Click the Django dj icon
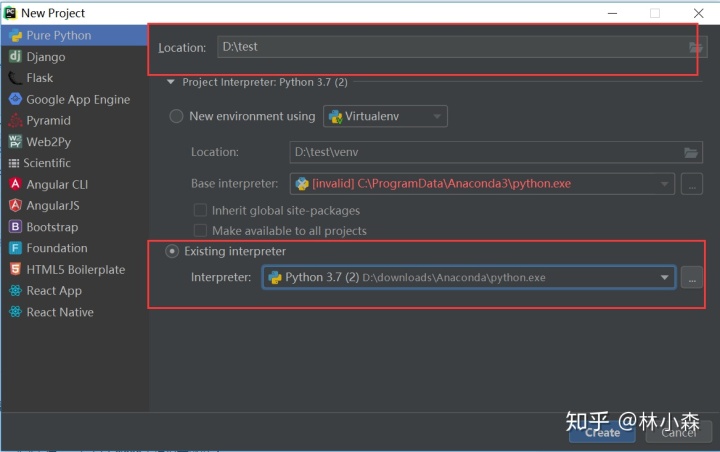The image size is (720, 452). [15, 56]
